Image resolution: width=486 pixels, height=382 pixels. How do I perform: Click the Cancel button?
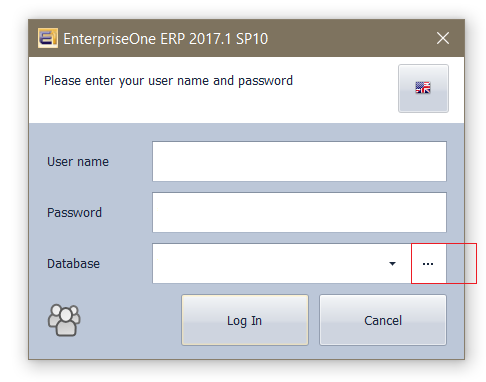pos(383,320)
